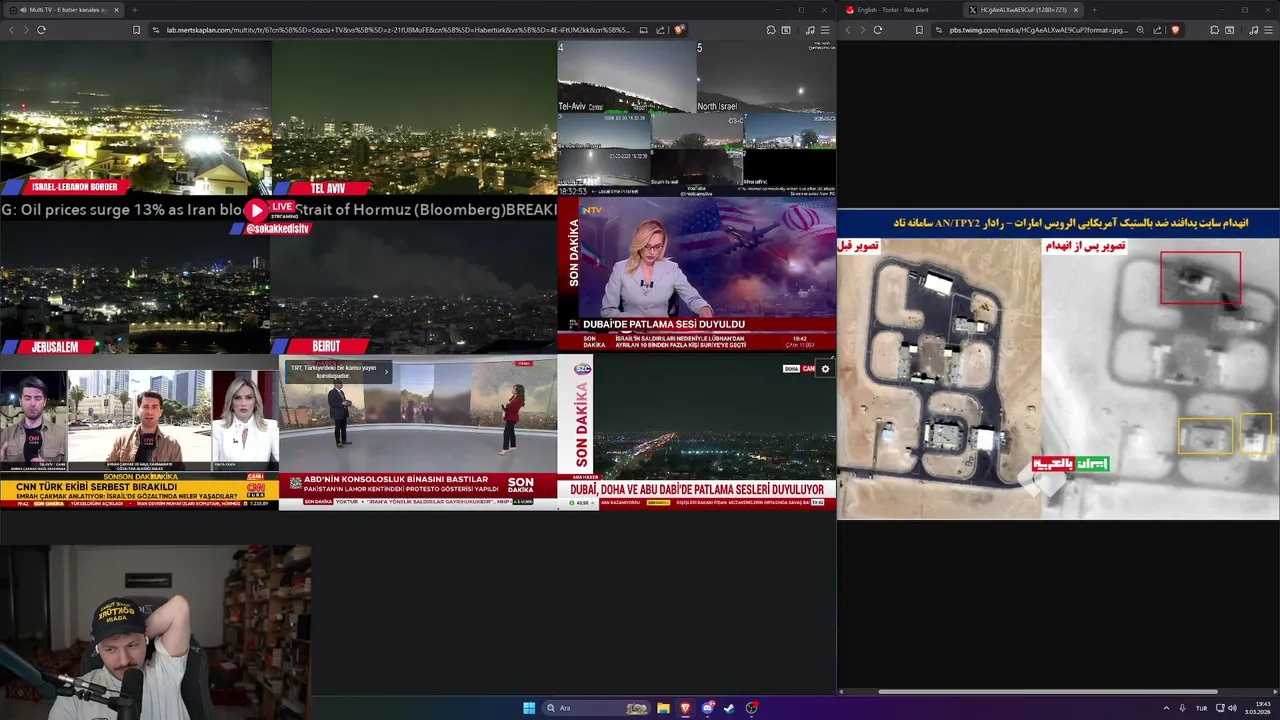Viewport: 1280px width, 720px height.
Task: Close the Multi TV tab
Action: (116, 10)
